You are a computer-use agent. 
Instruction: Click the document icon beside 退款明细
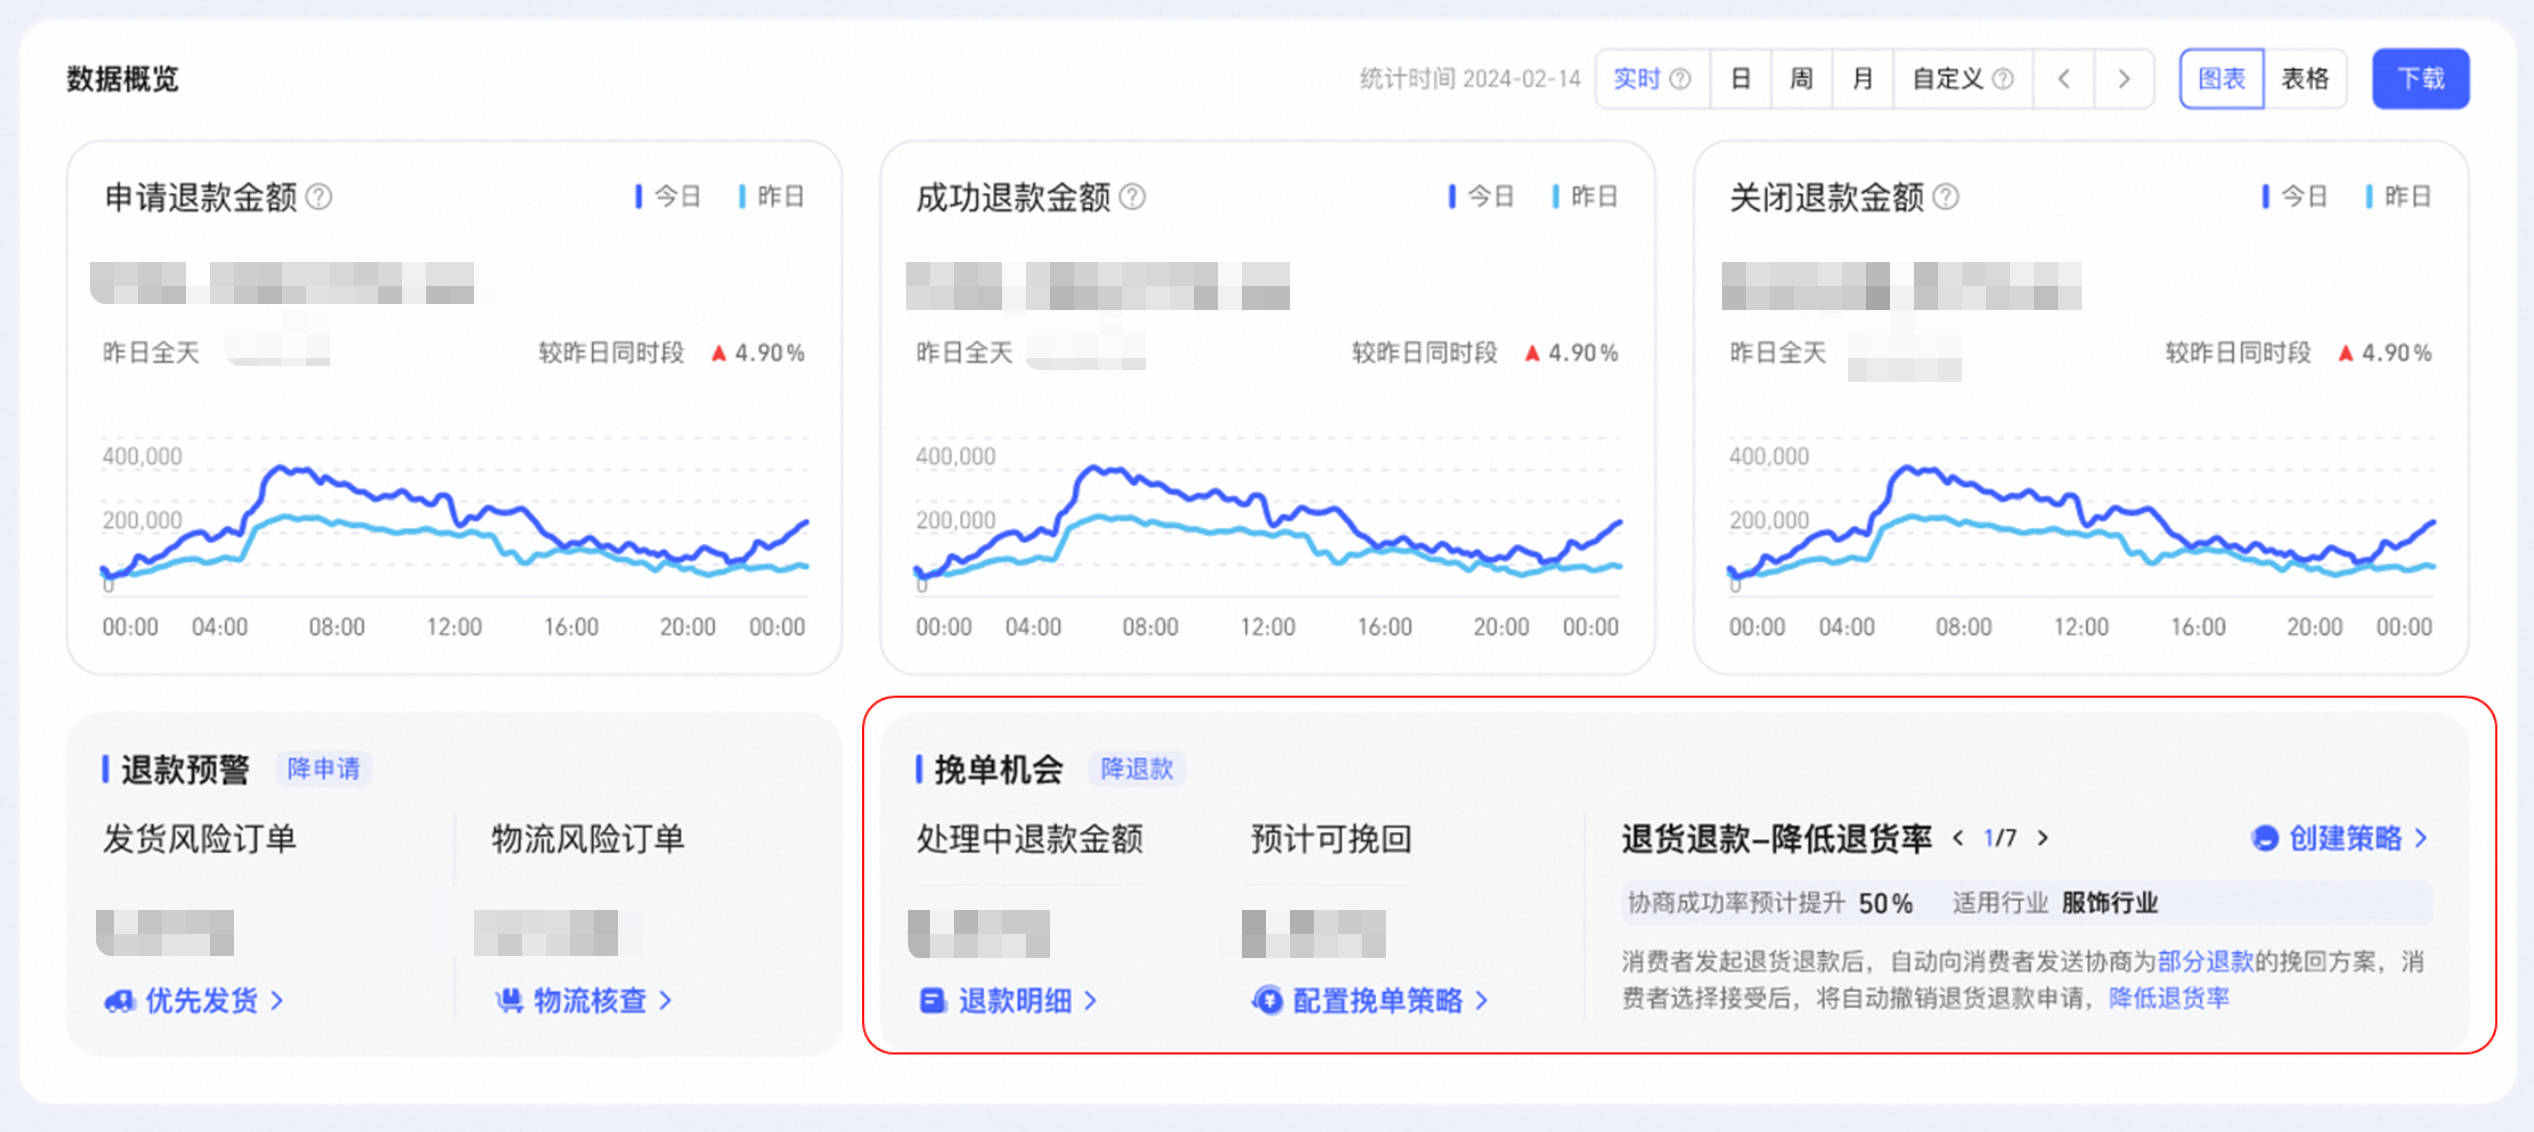[932, 1001]
